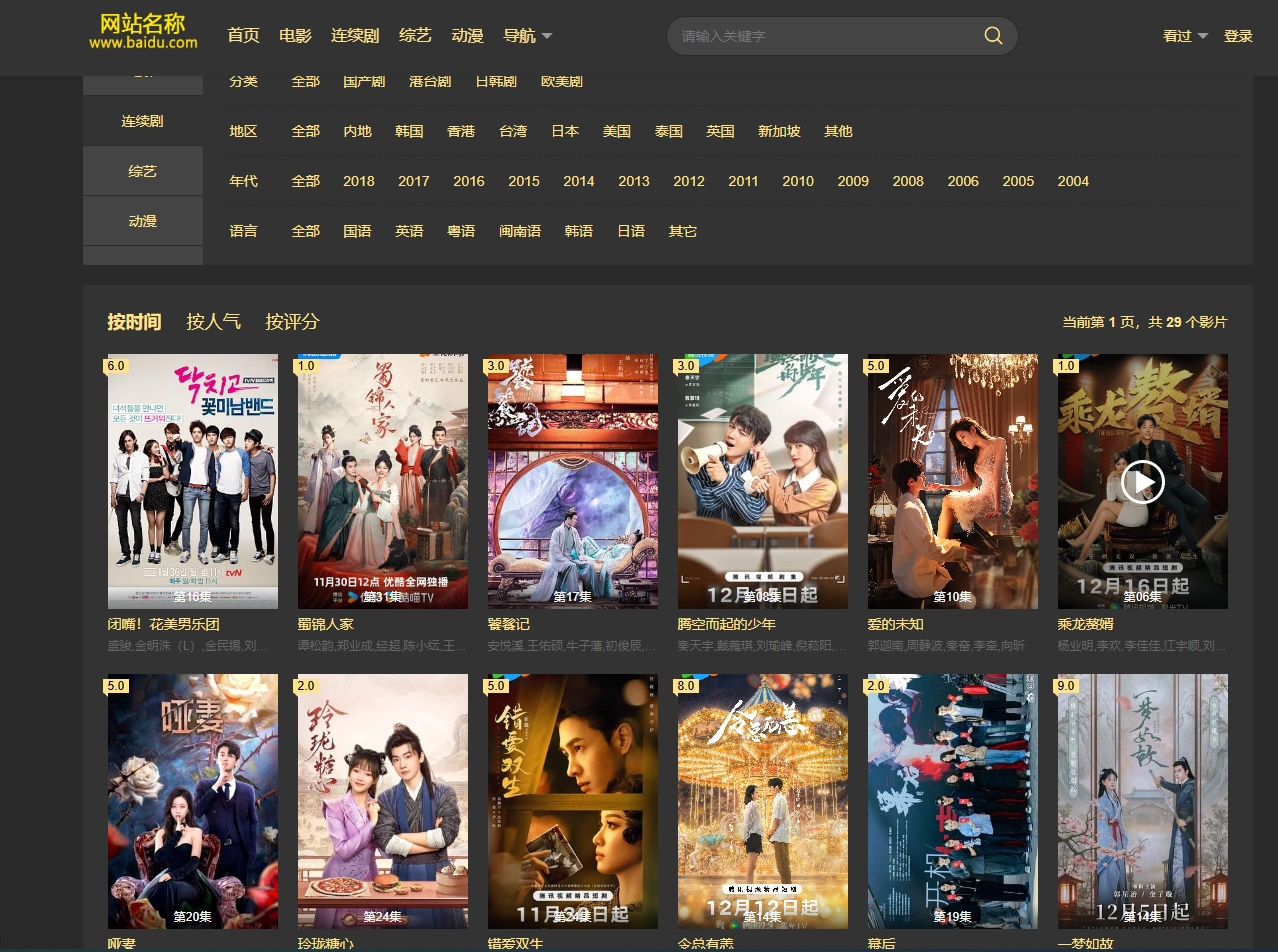Open the 哑妻 poster thumbnail

(193, 801)
